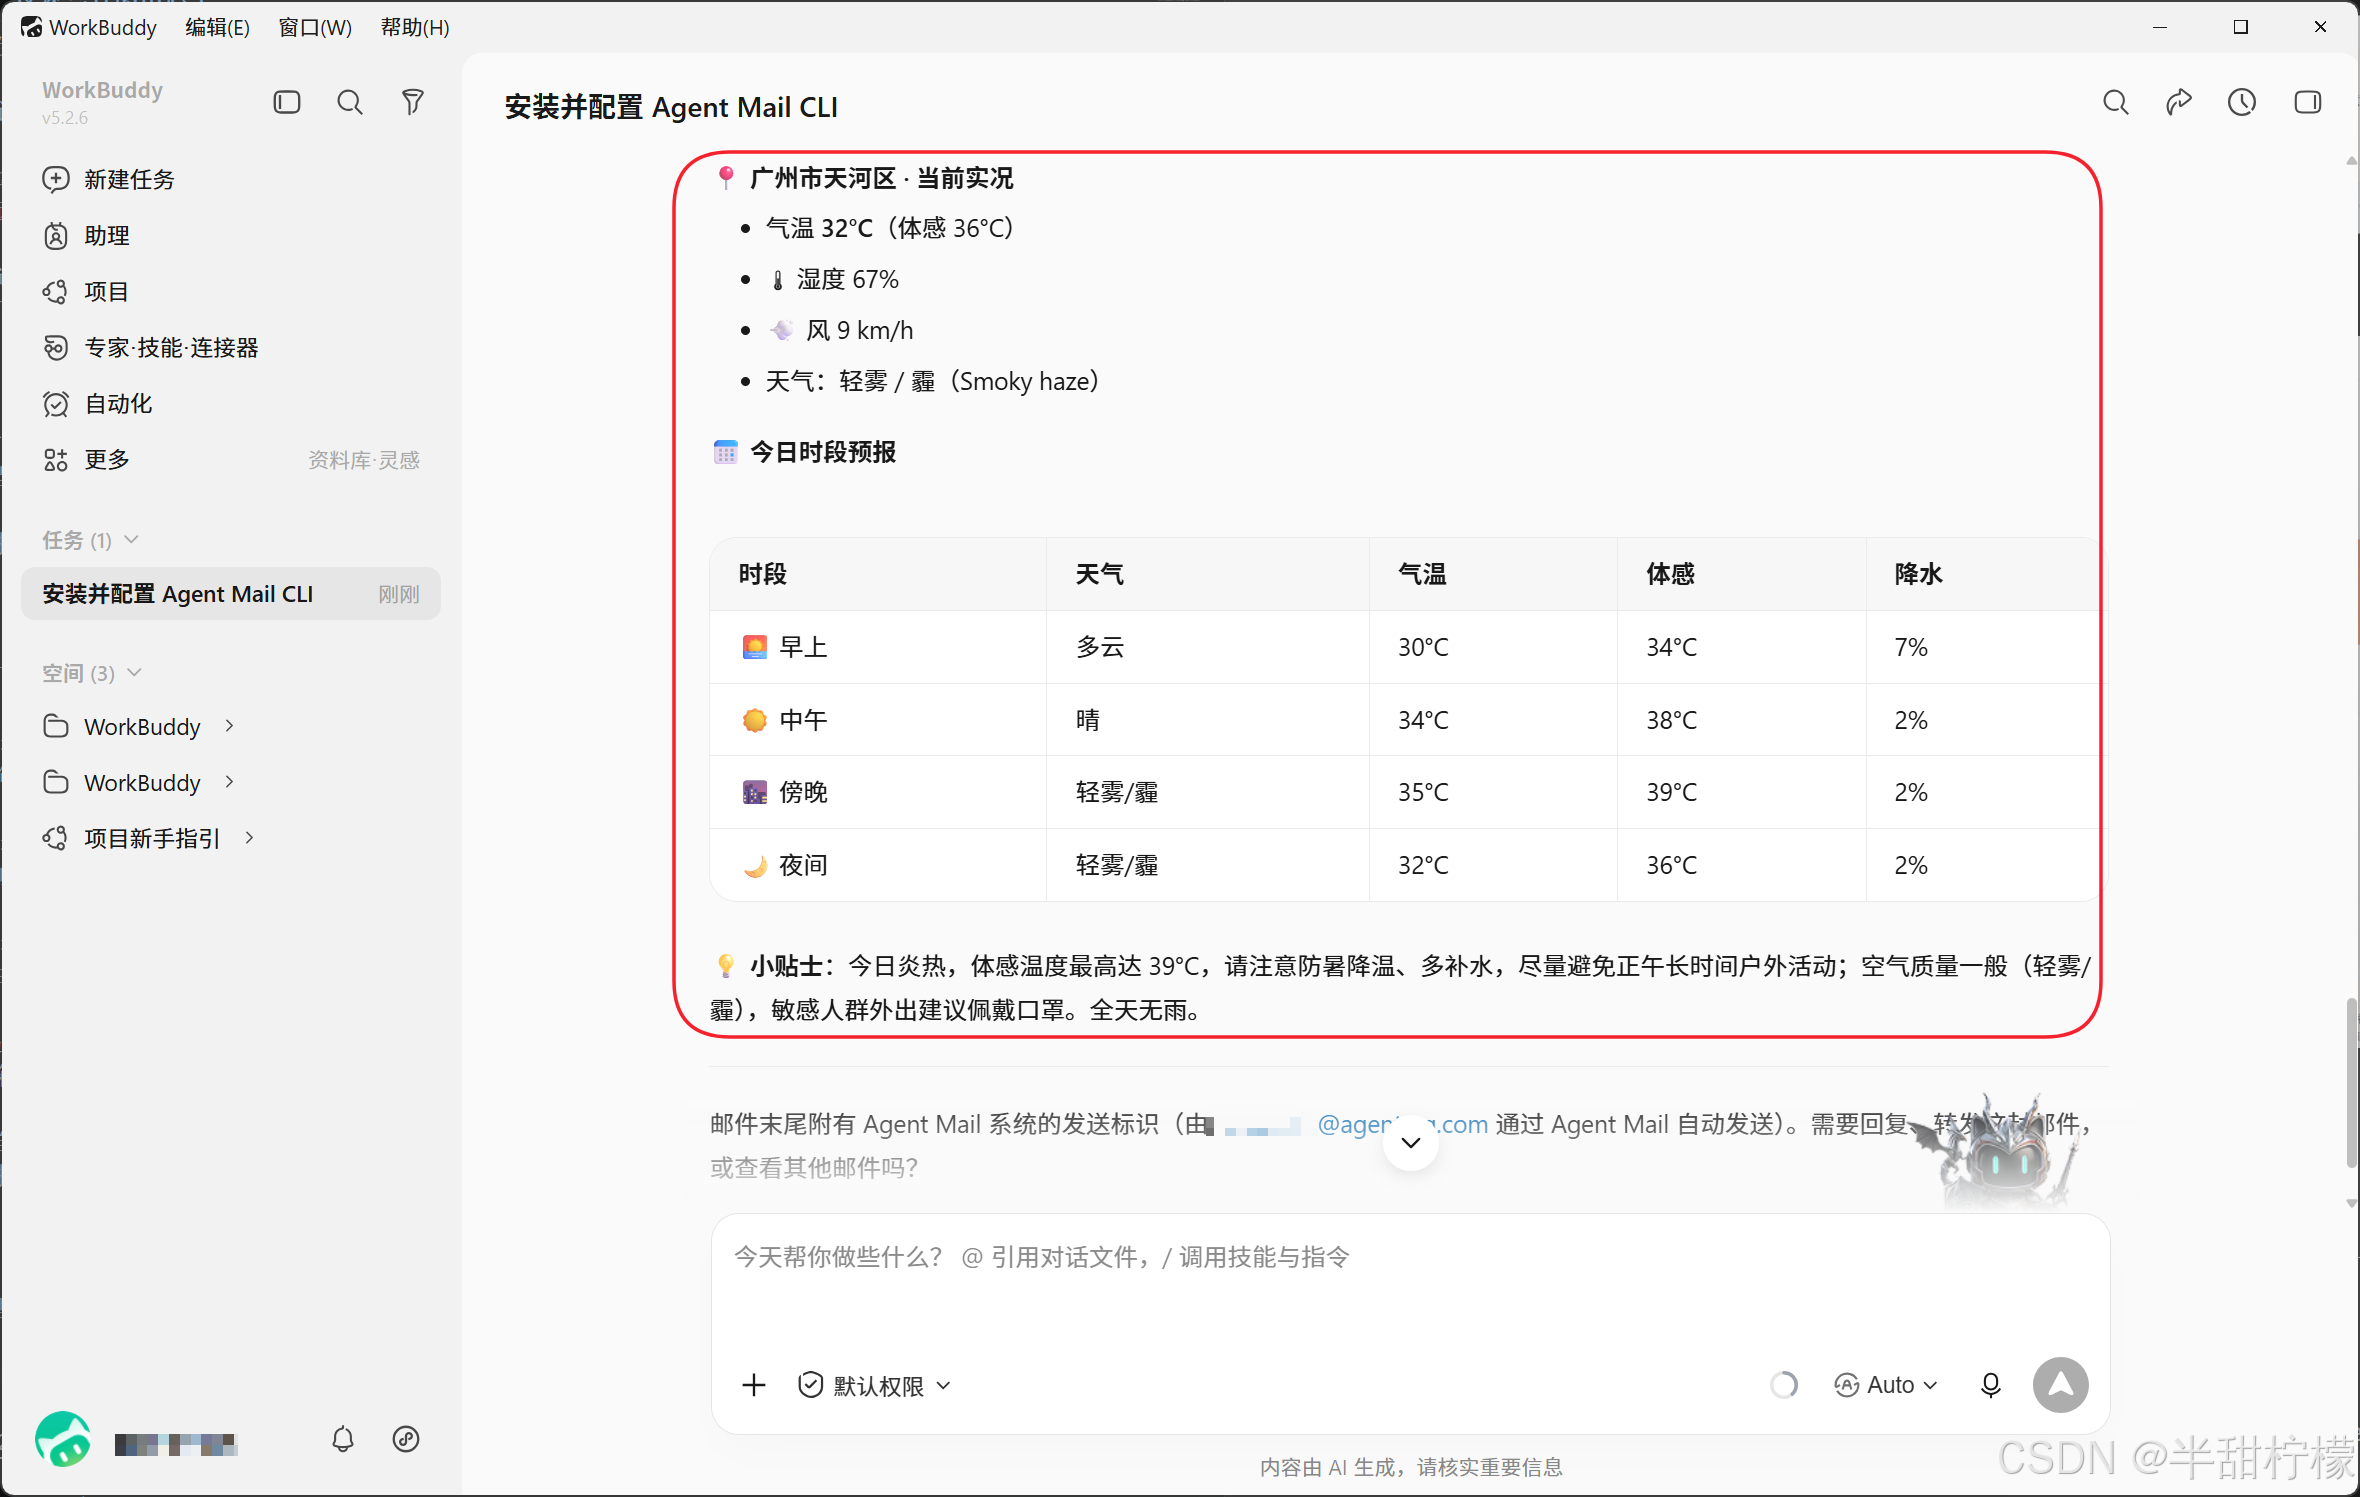Click the robot mascot figure
The image size is (2360, 1497).
(x=1999, y=1150)
